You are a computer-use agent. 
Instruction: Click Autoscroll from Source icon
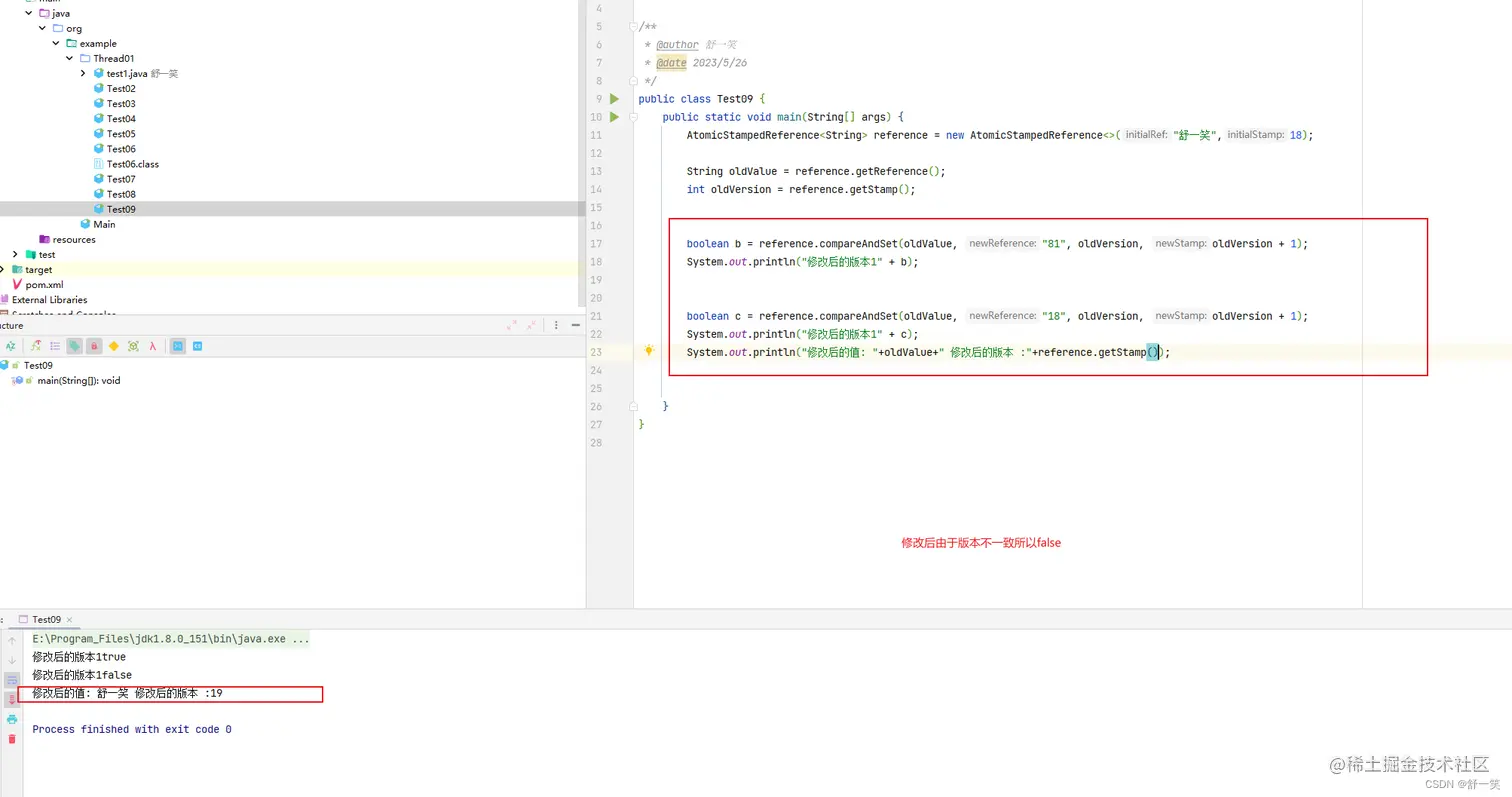[x=197, y=346]
